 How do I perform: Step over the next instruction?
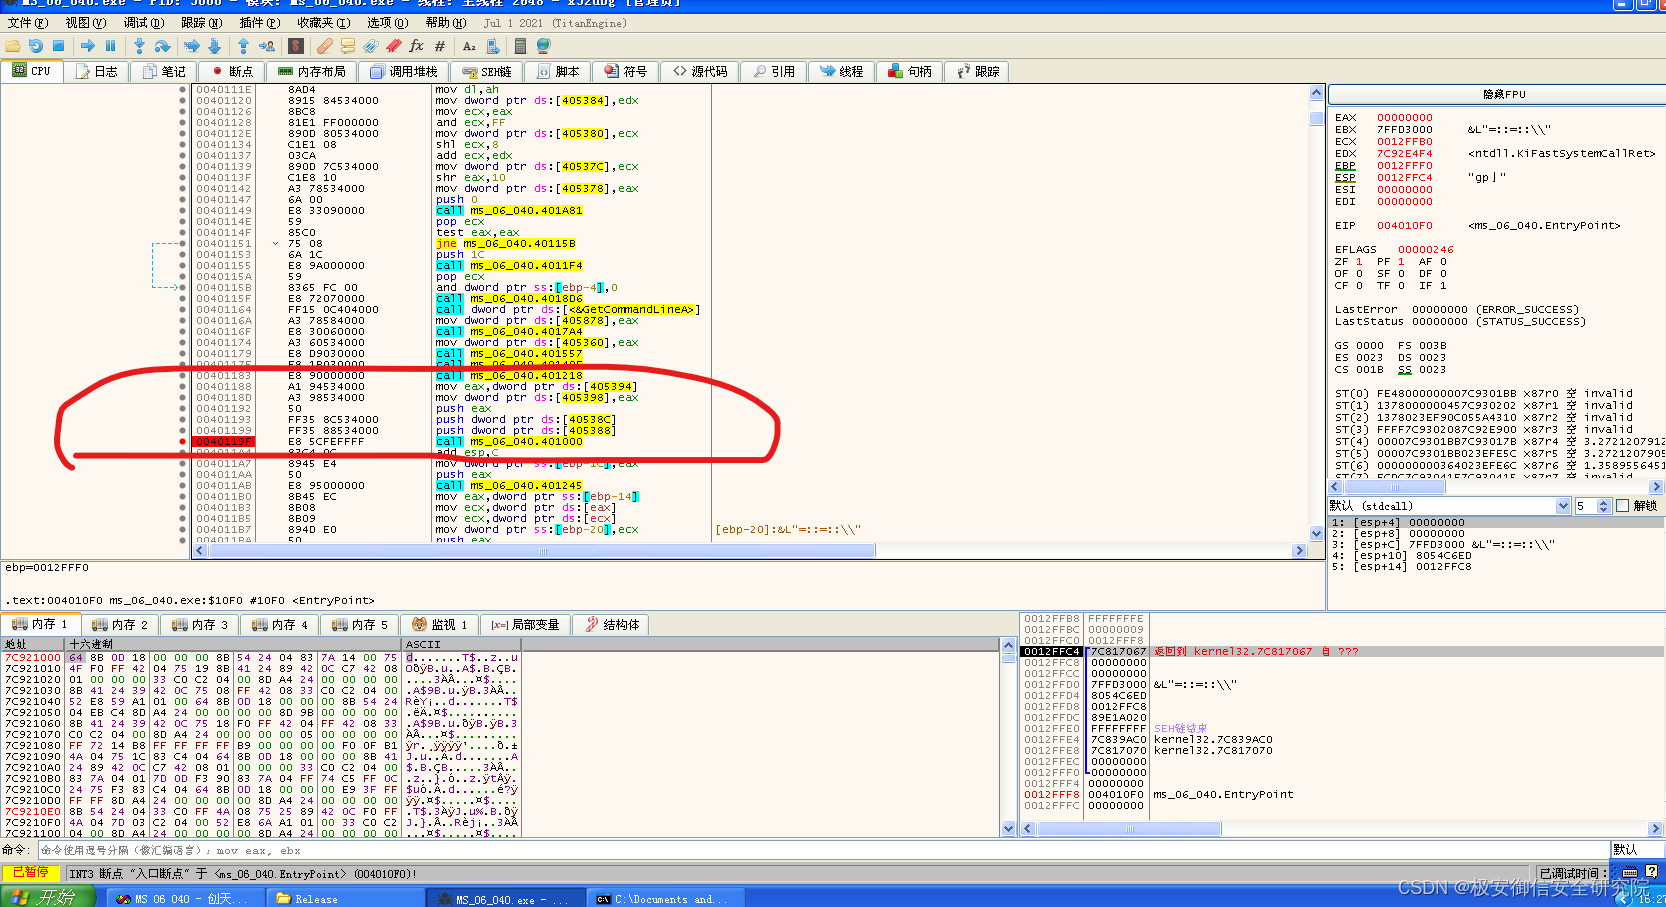point(162,46)
